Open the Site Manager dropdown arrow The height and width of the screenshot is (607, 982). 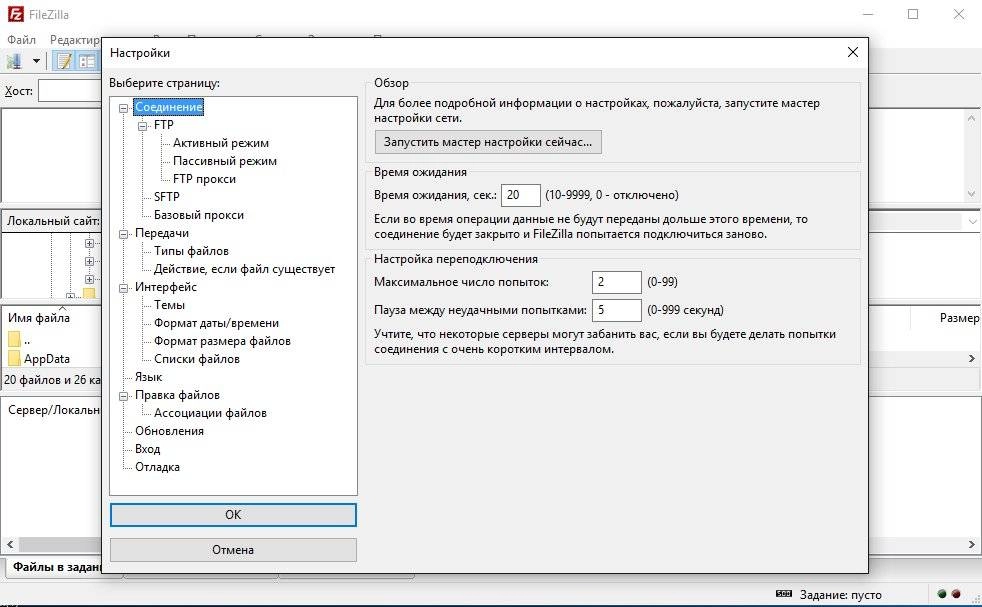click(x=36, y=61)
